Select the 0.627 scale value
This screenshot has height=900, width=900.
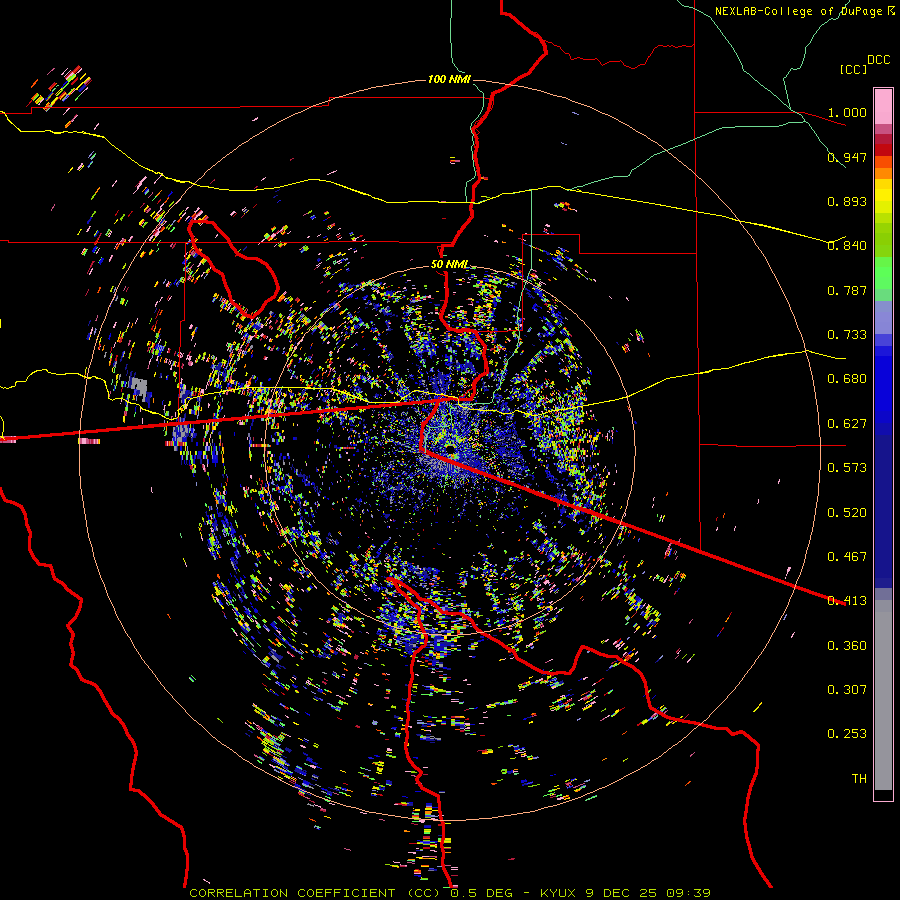coord(847,424)
